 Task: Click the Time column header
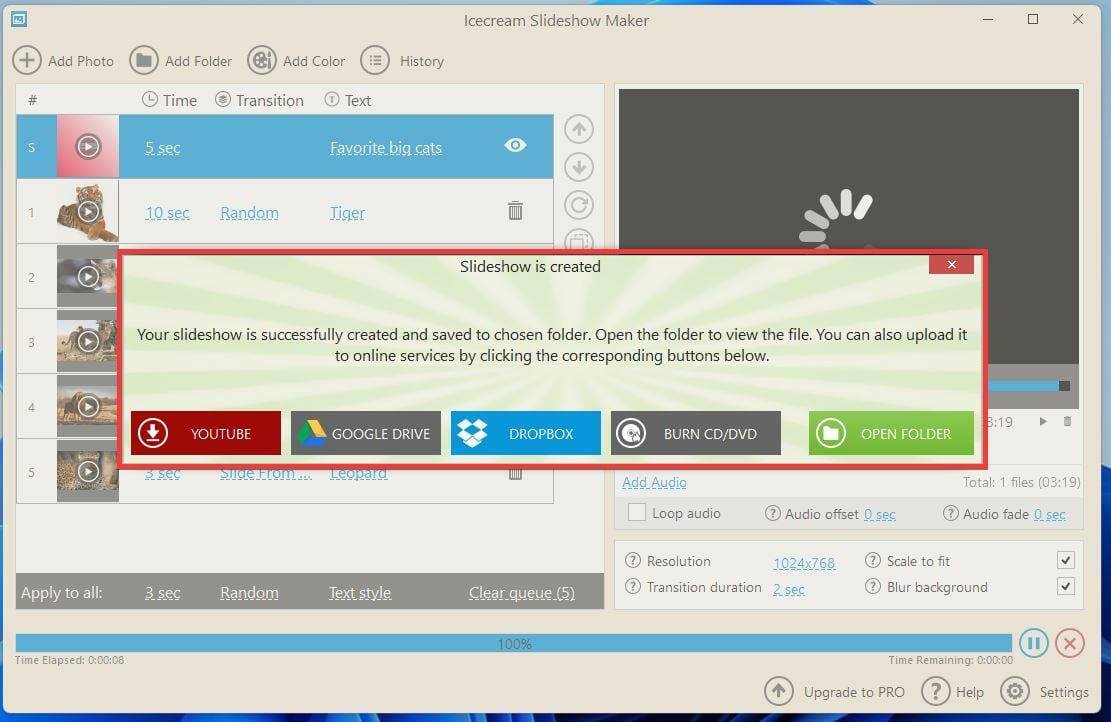[x=169, y=100]
